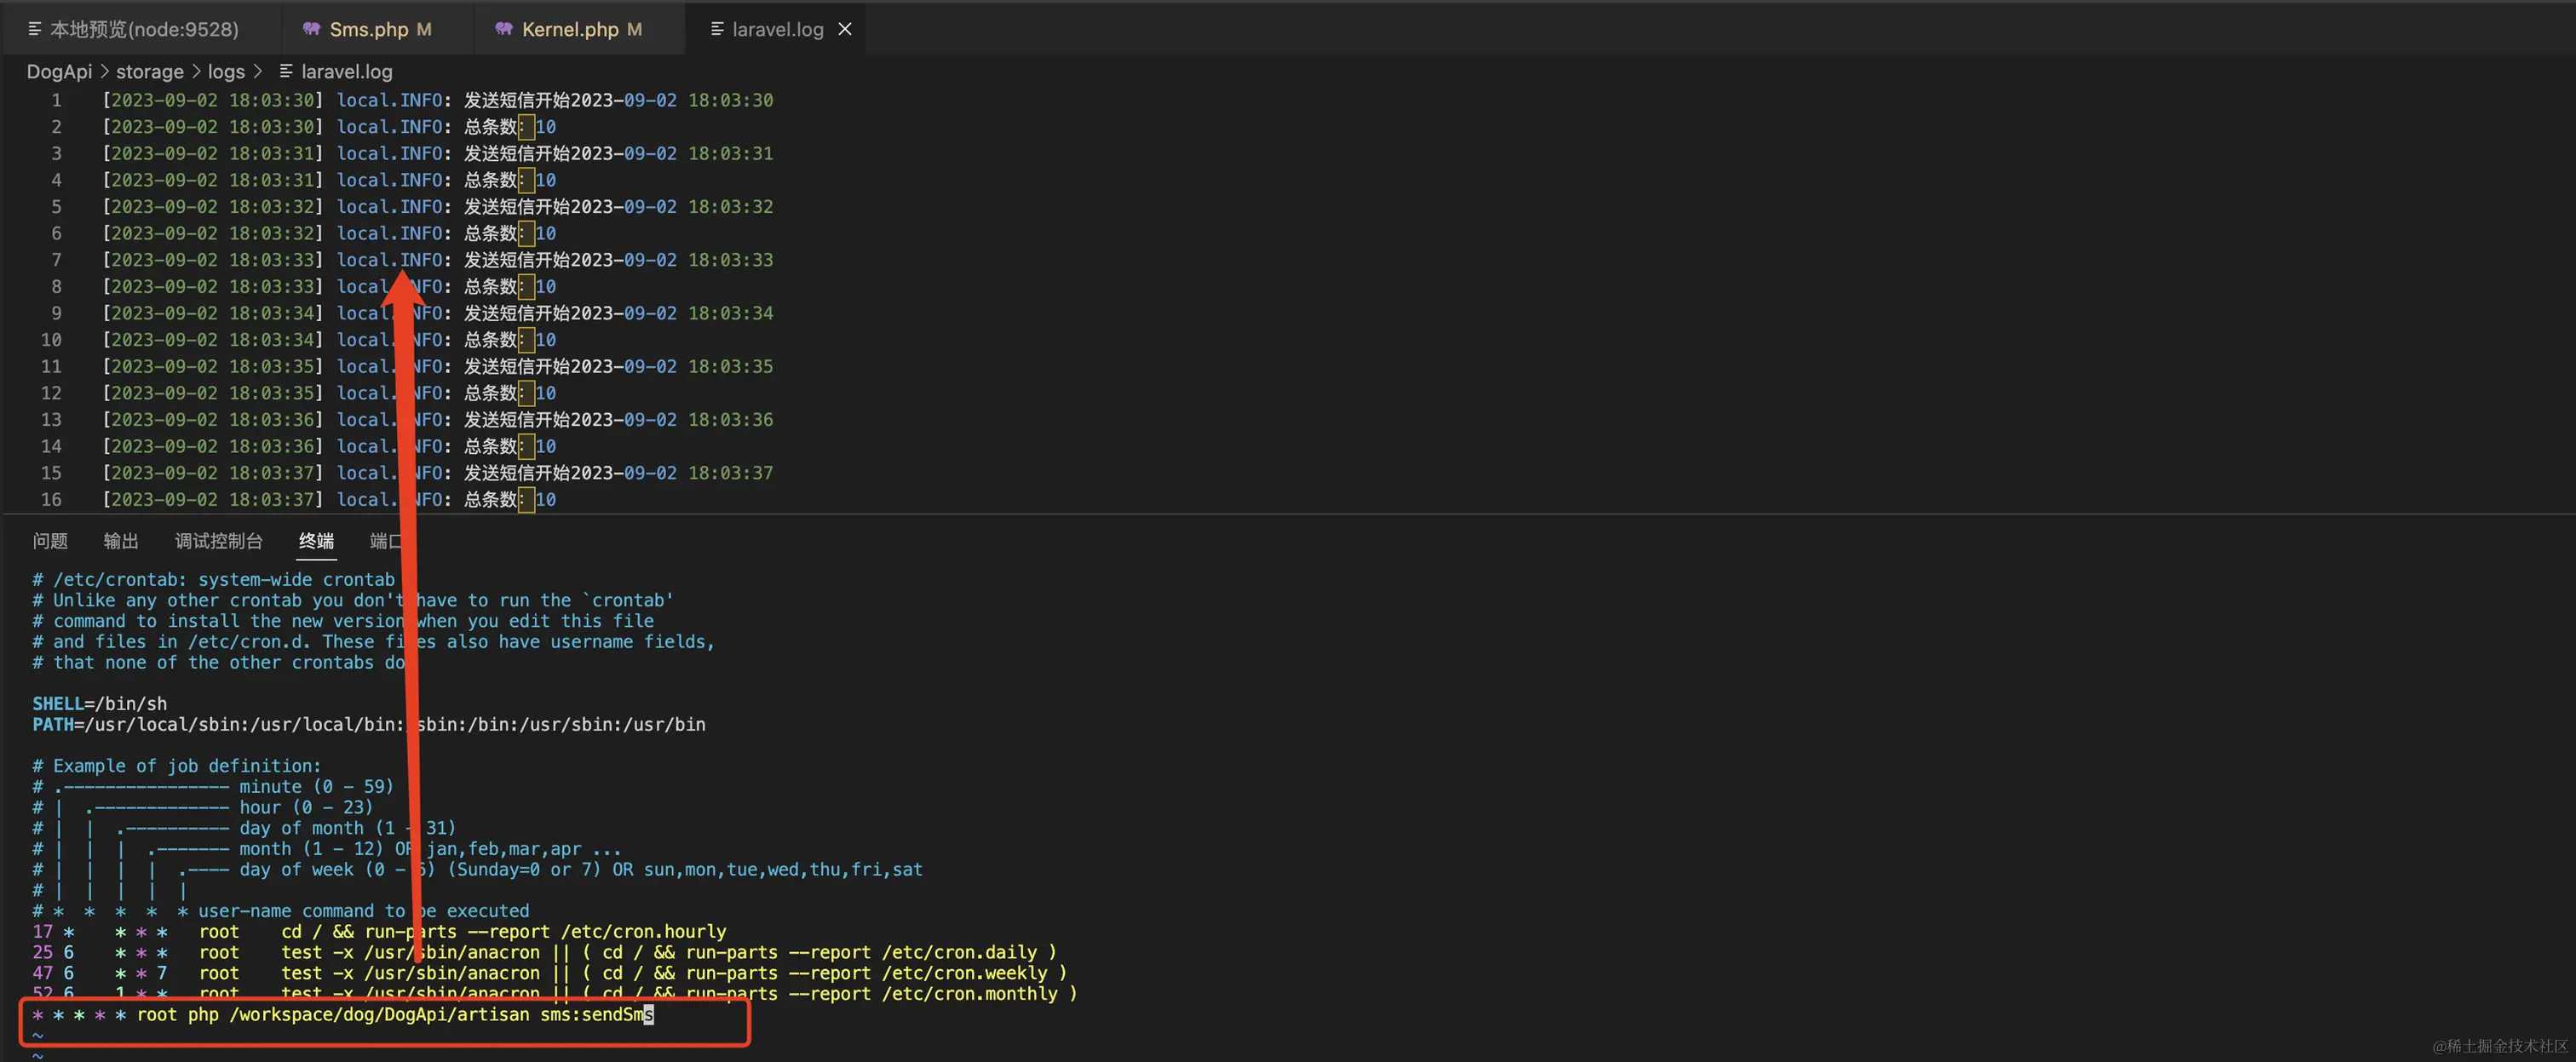Viewport: 2576px width, 1062px height.
Task: Expand the logs breadcrumb folder
Action: click(226, 71)
